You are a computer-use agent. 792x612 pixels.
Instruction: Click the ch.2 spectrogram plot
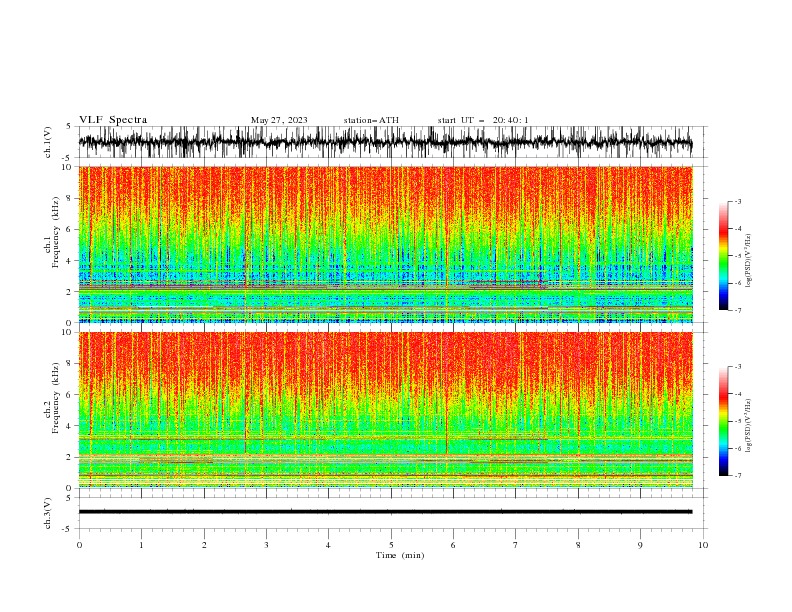(386, 410)
